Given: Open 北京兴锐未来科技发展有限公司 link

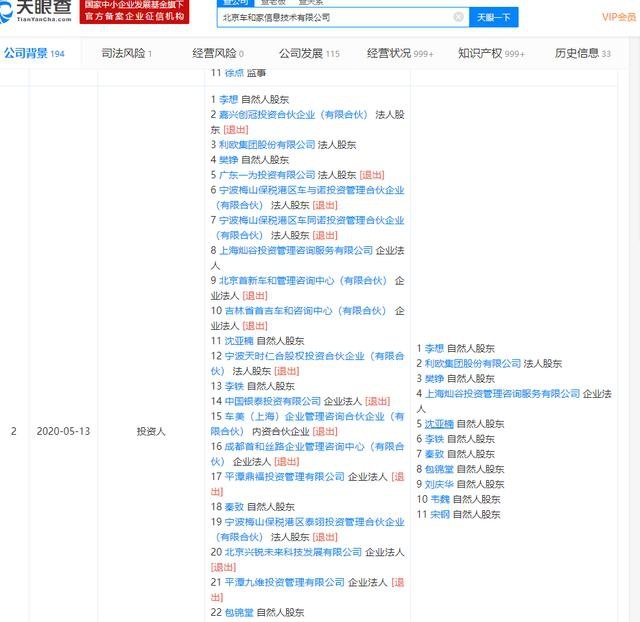Looking at the screenshot, I should [293, 553].
